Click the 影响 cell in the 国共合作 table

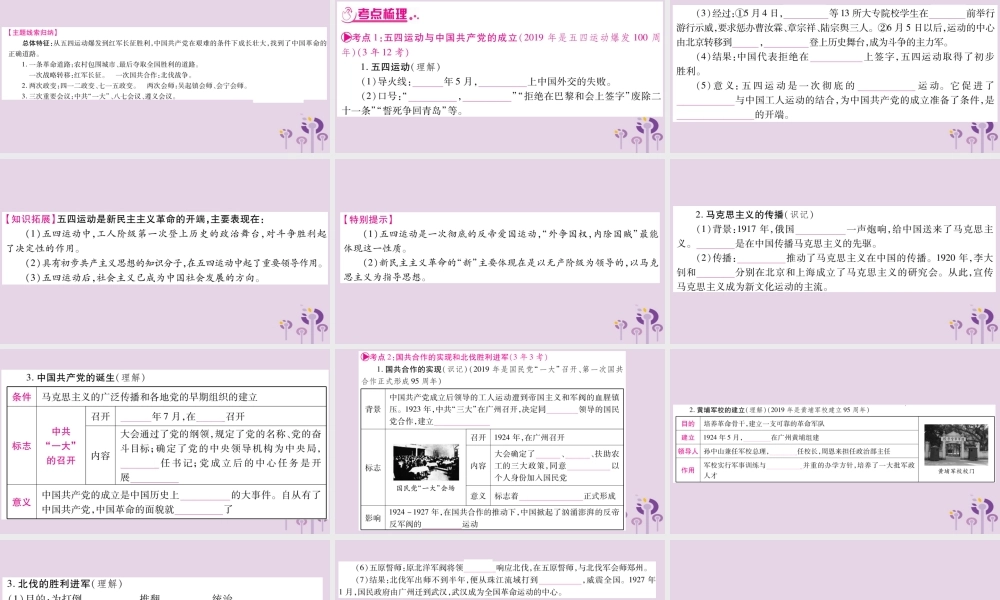pos(373,518)
